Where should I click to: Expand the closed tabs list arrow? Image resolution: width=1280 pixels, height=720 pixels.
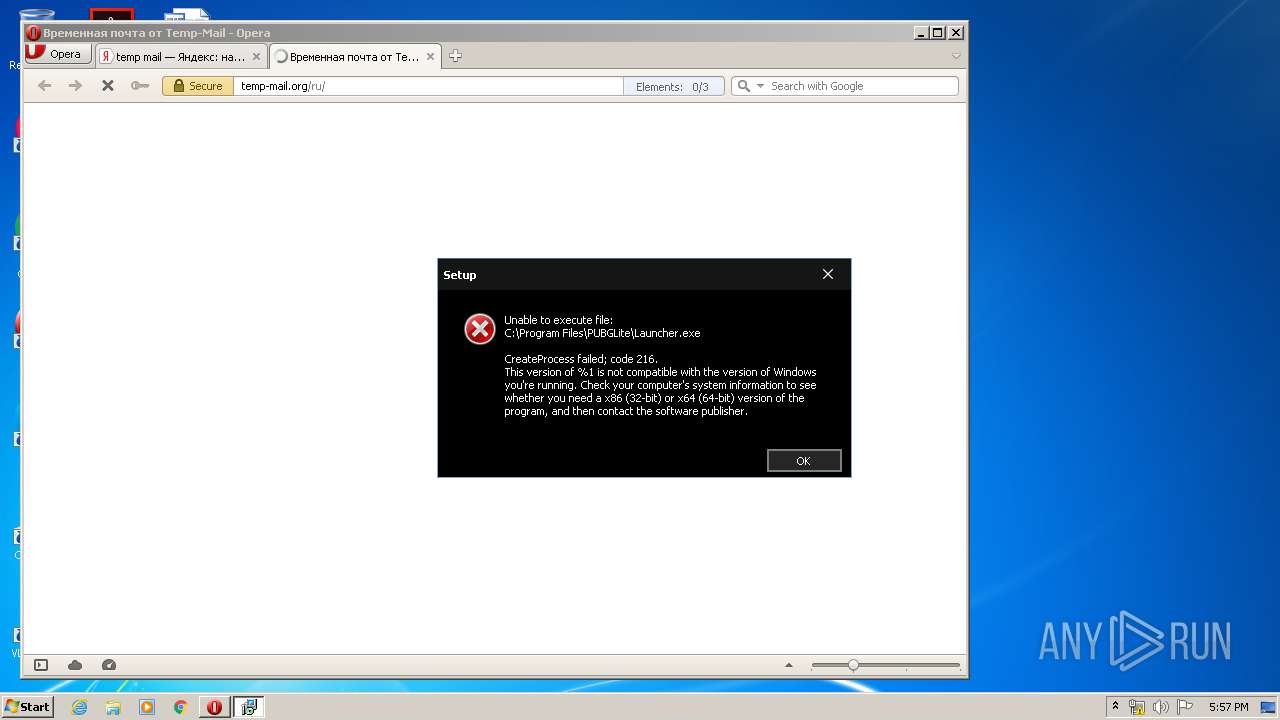956,56
